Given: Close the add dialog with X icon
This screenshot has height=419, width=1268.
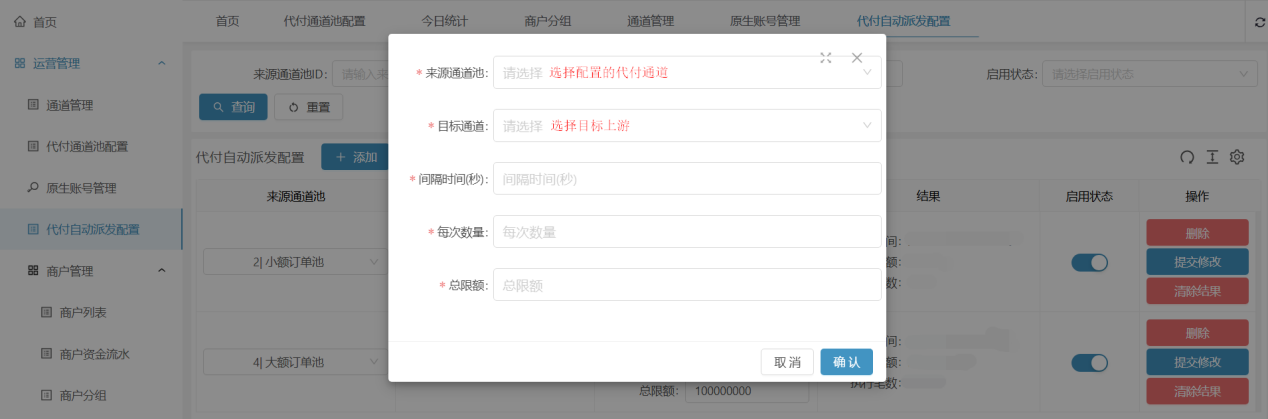Looking at the screenshot, I should [x=857, y=58].
